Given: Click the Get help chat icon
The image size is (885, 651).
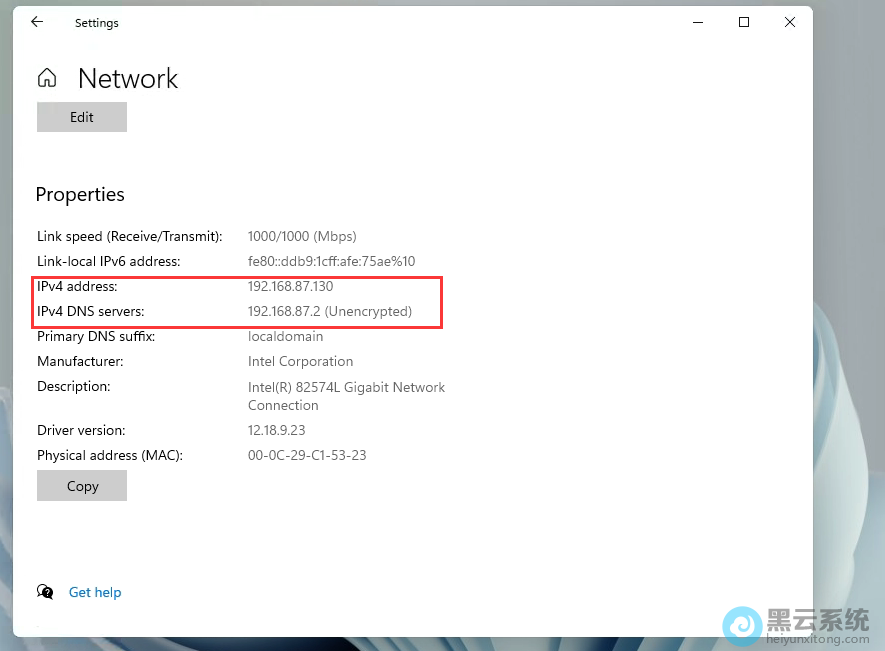Looking at the screenshot, I should click(45, 592).
